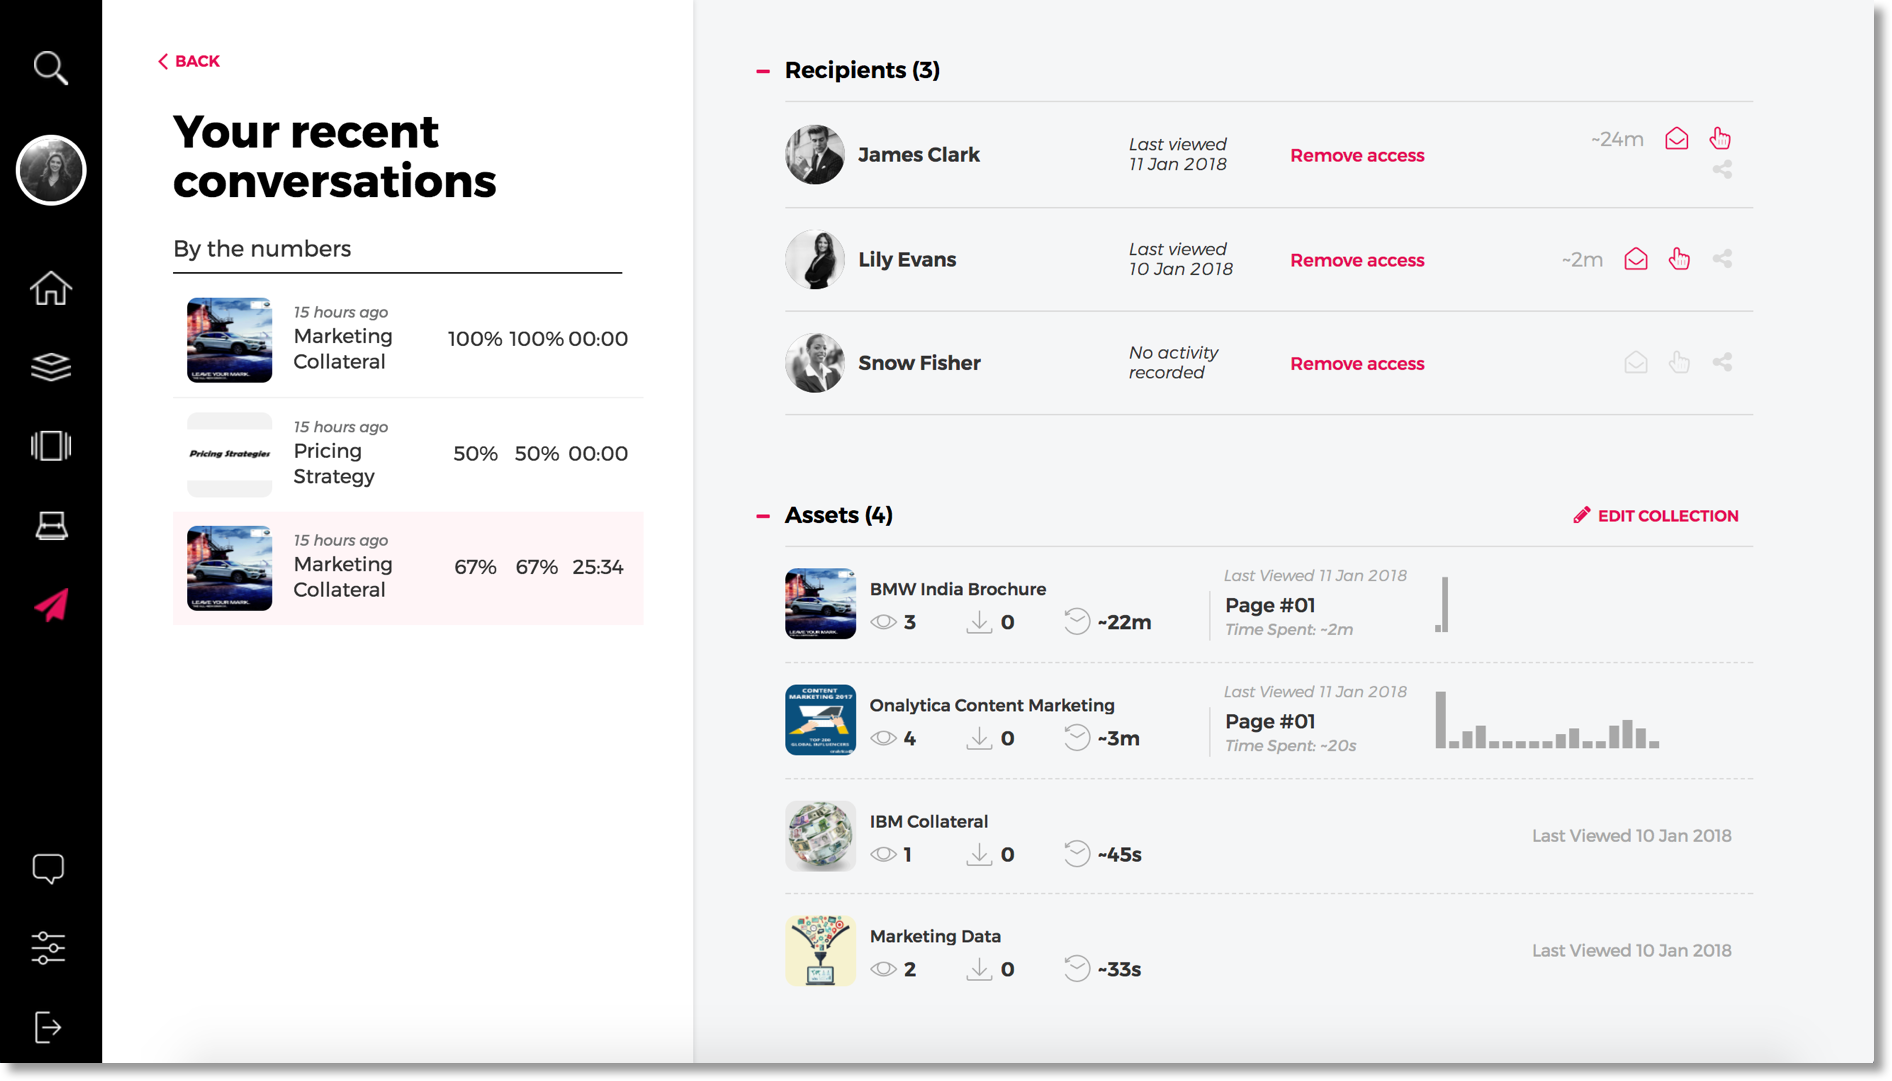
Task: Remove access for Snow Fisher
Action: [x=1357, y=364]
